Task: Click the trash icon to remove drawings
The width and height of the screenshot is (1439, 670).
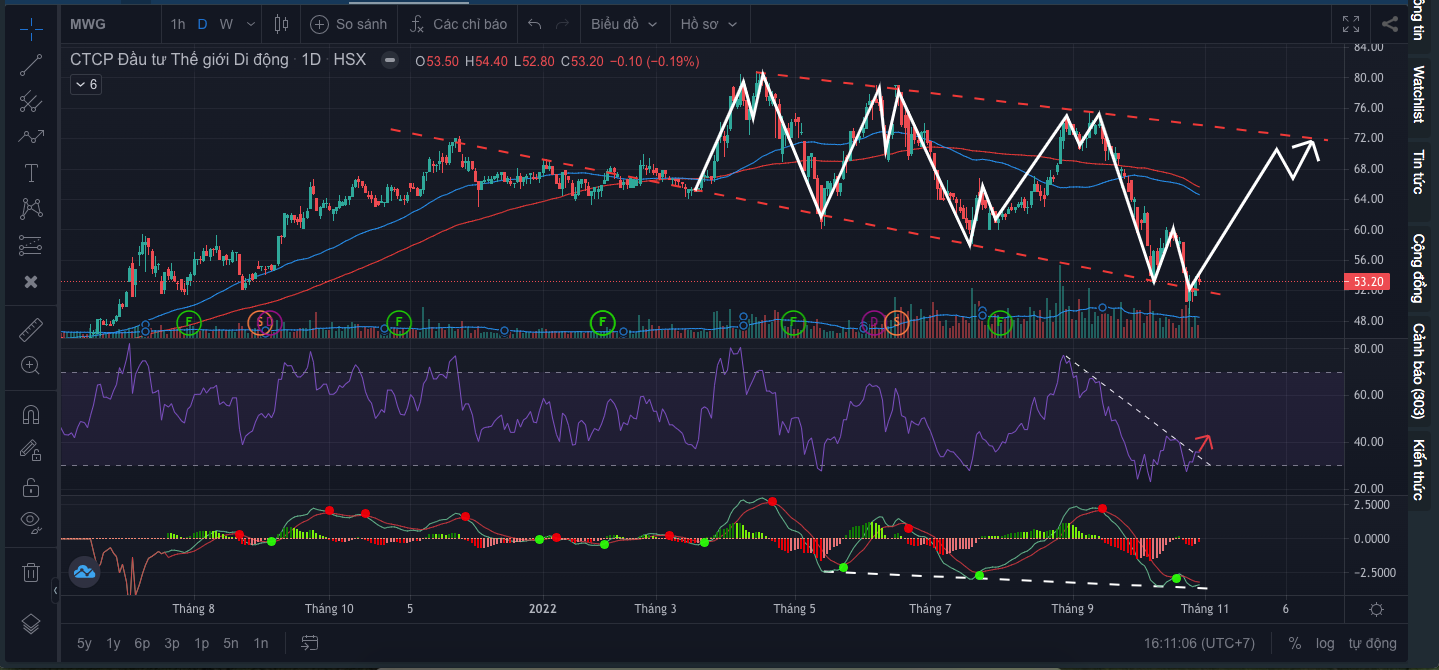Action: pyautogui.click(x=31, y=572)
